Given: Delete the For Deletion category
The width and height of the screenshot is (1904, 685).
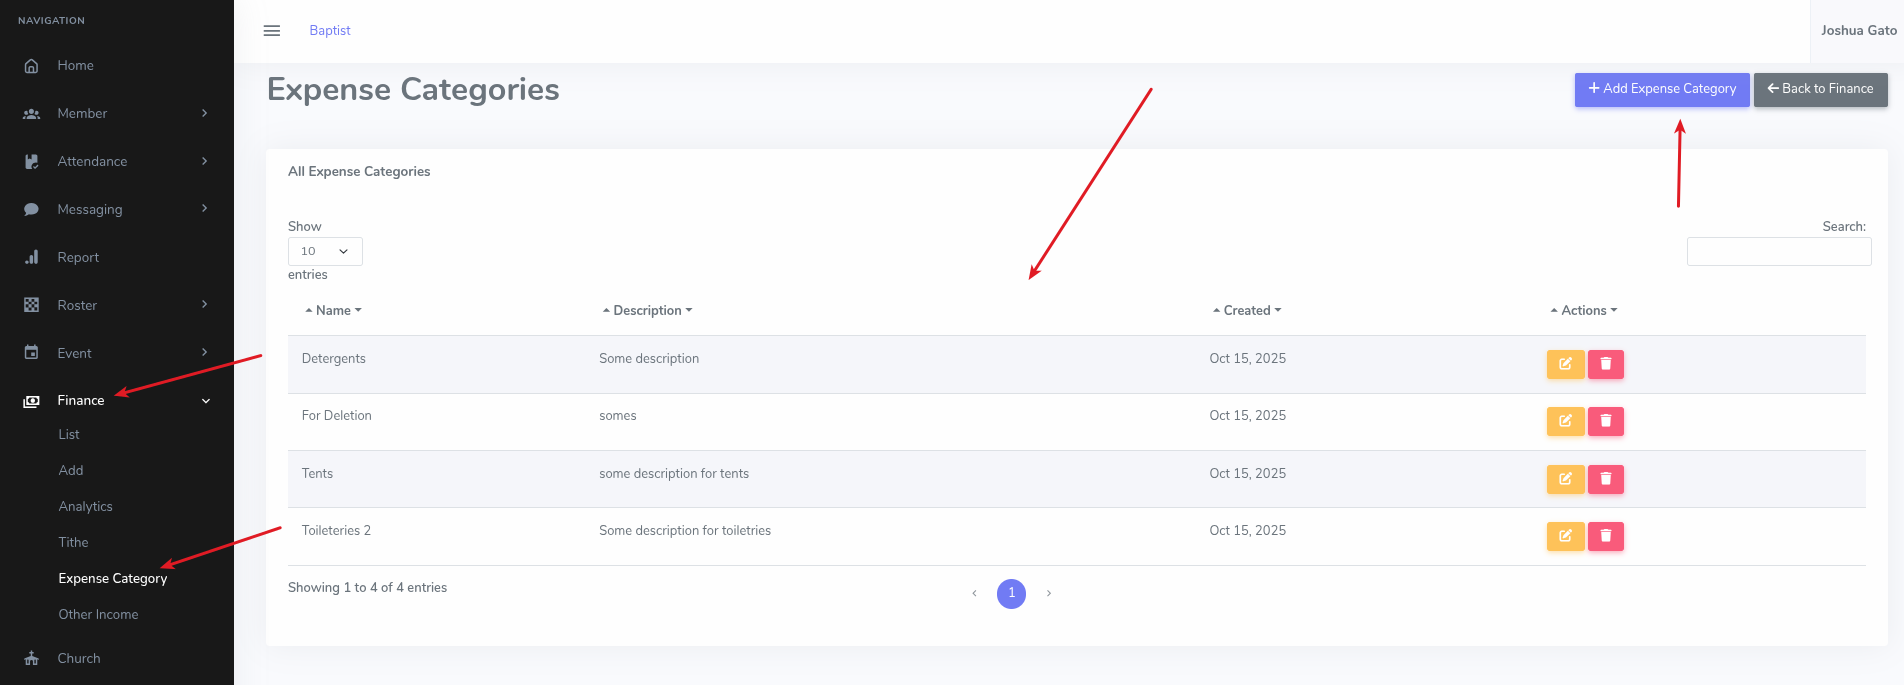Looking at the screenshot, I should [1605, 421].
